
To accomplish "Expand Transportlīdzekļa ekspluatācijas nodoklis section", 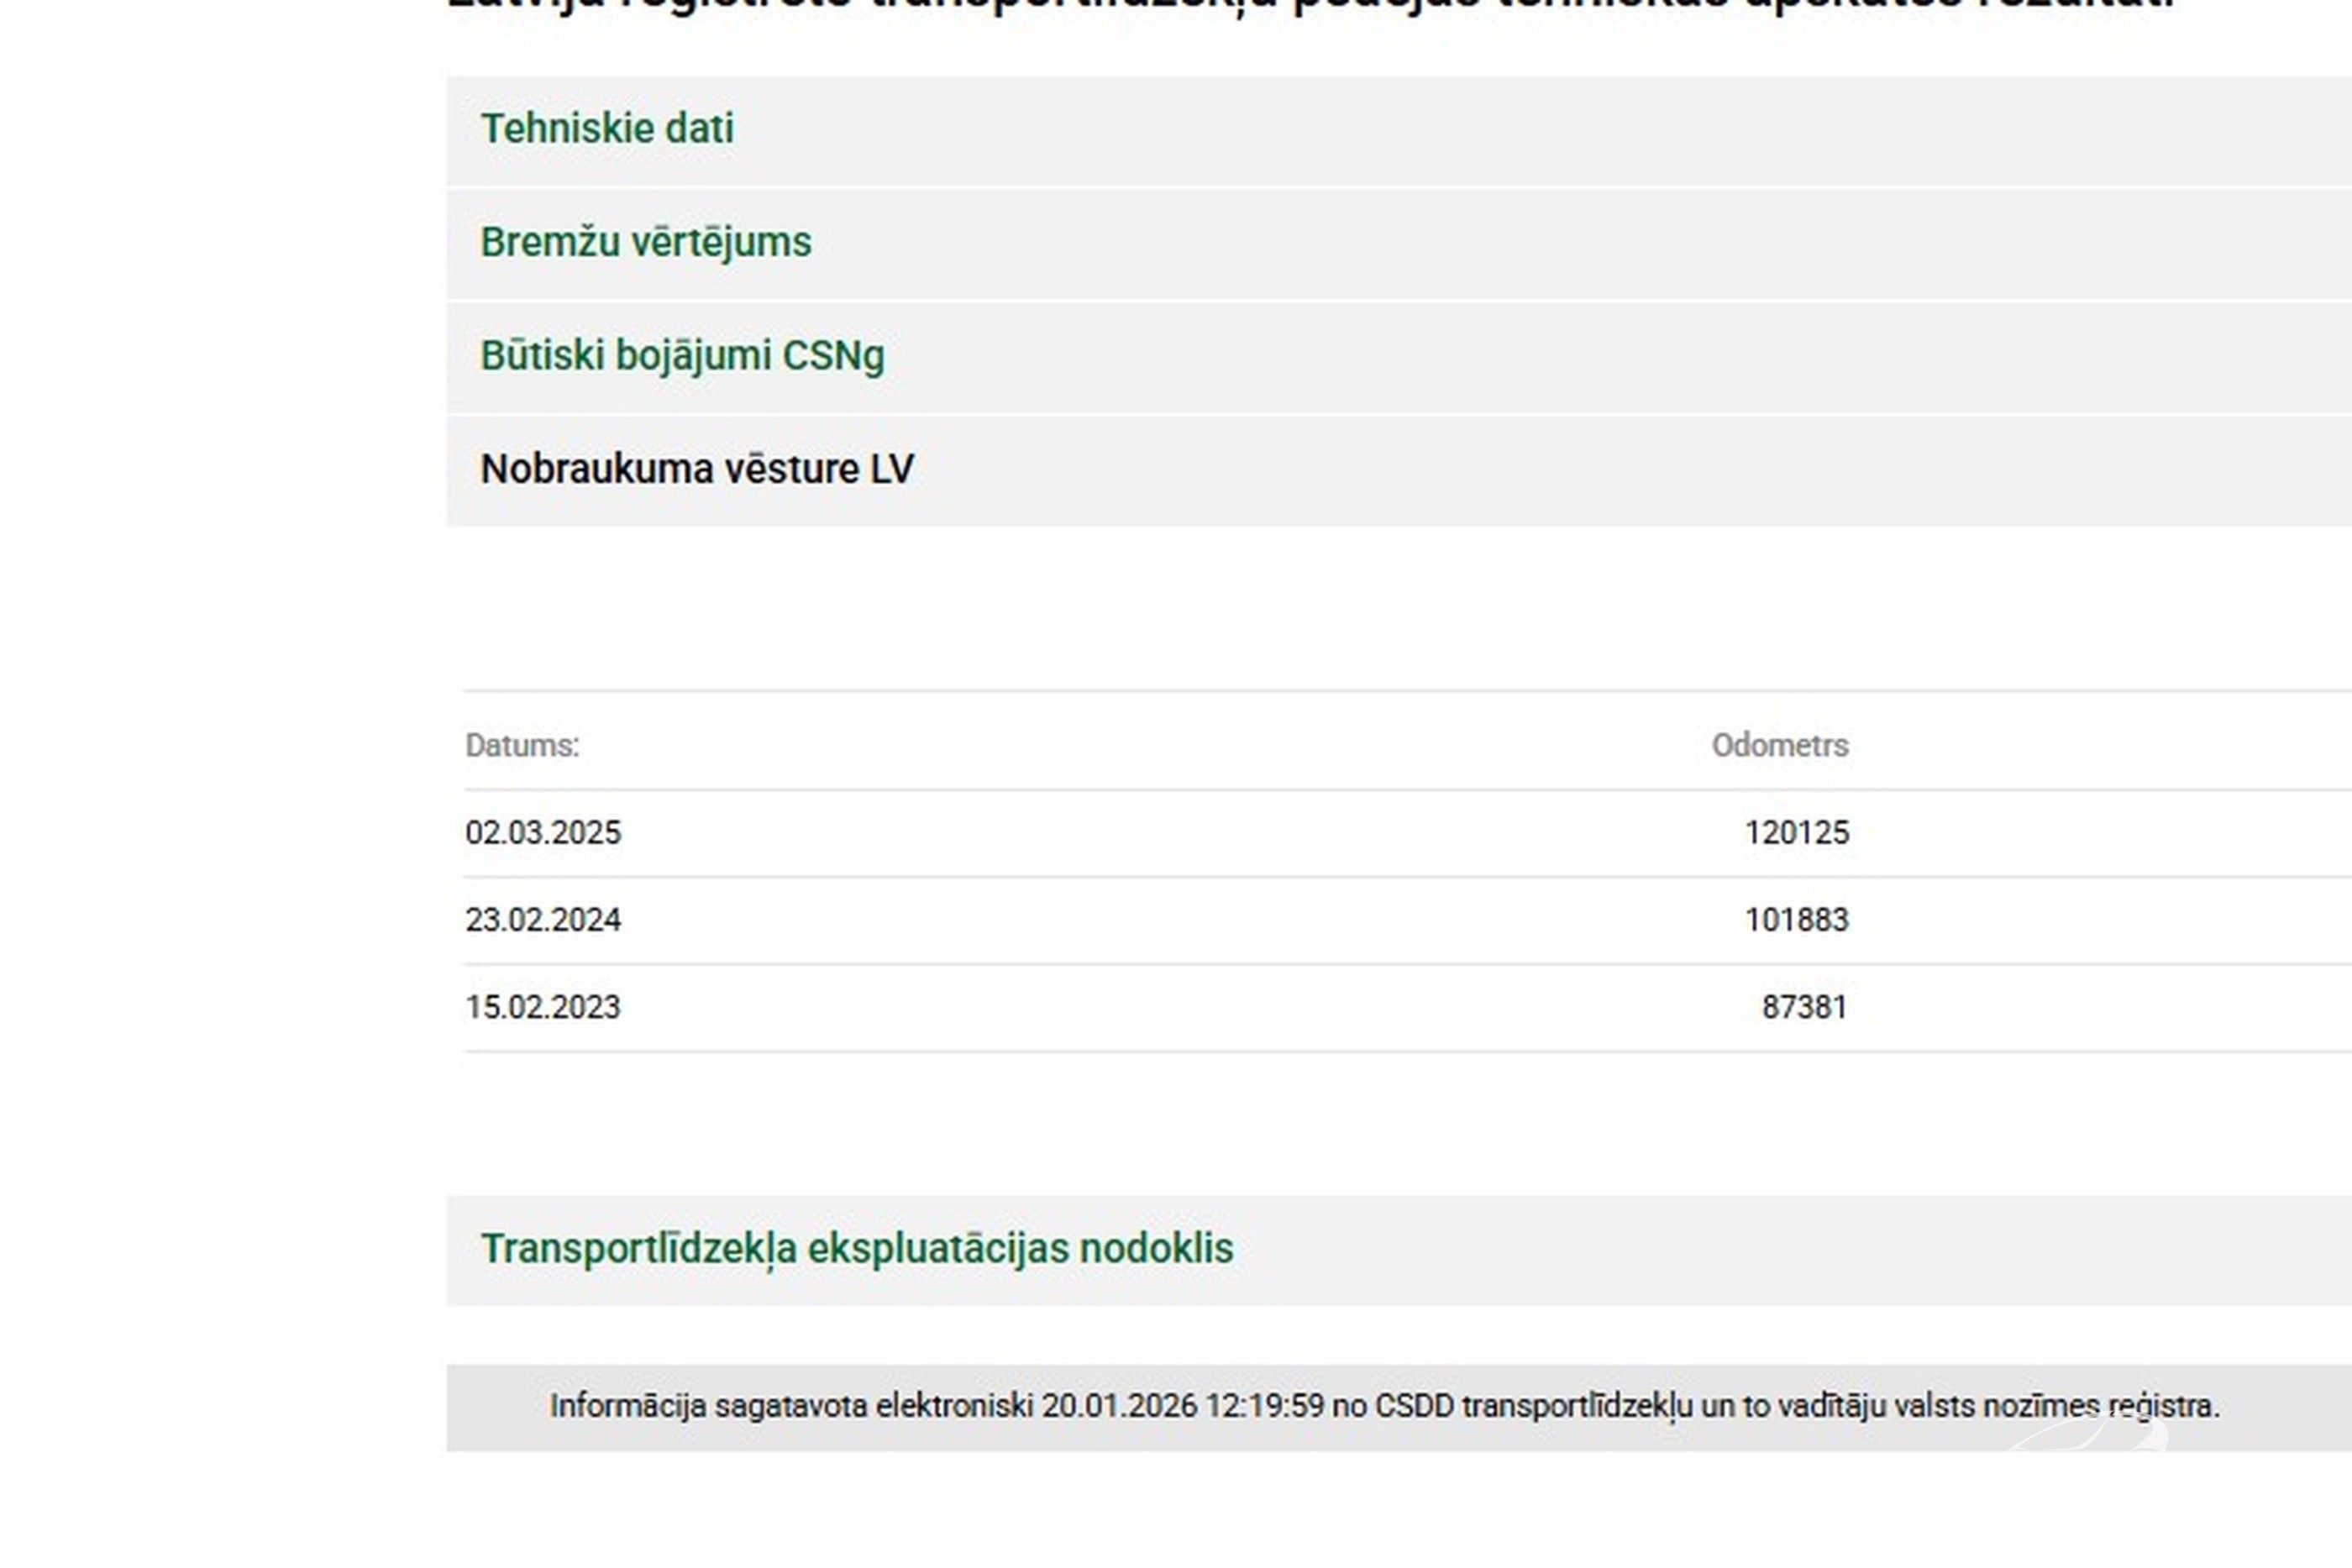I will click(x=857, y=1249).
